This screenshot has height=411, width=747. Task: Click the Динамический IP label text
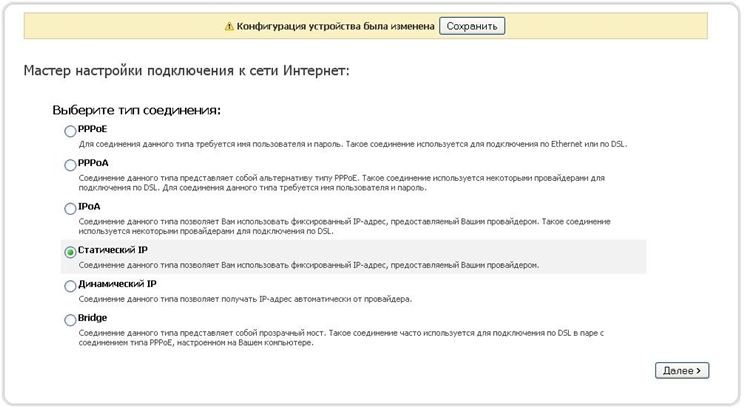click(117, 283)
